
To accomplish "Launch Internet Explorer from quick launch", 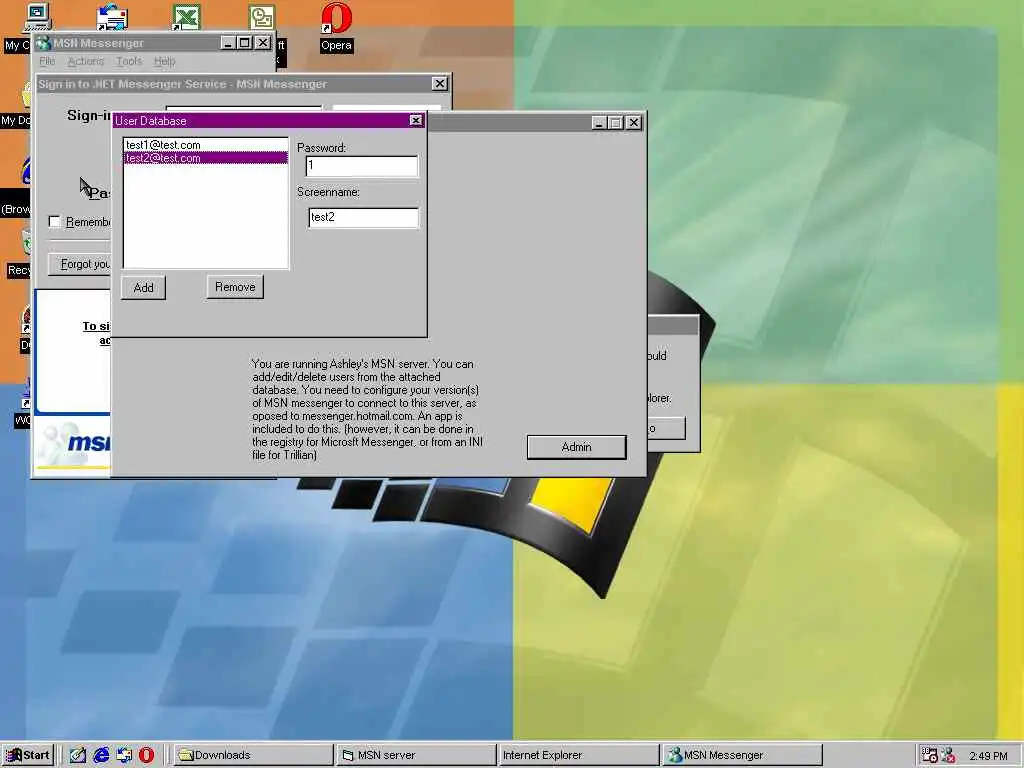I will pyautogui.click(x=101, y=755).
